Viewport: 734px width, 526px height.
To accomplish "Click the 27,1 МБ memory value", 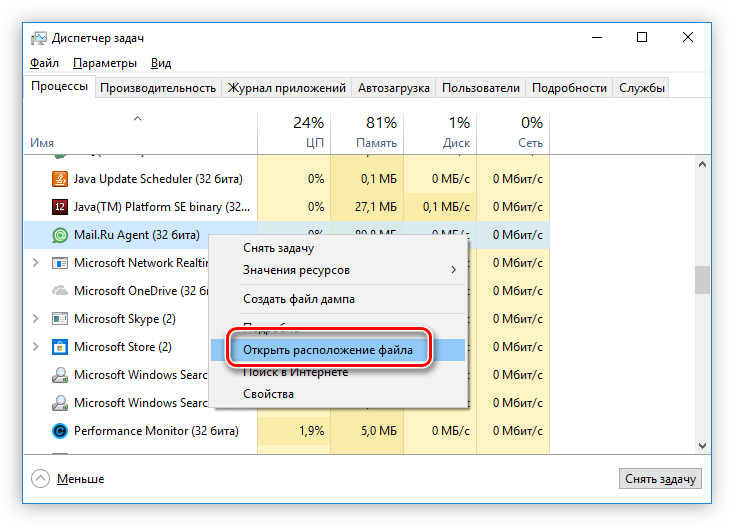I will point(375,207).
